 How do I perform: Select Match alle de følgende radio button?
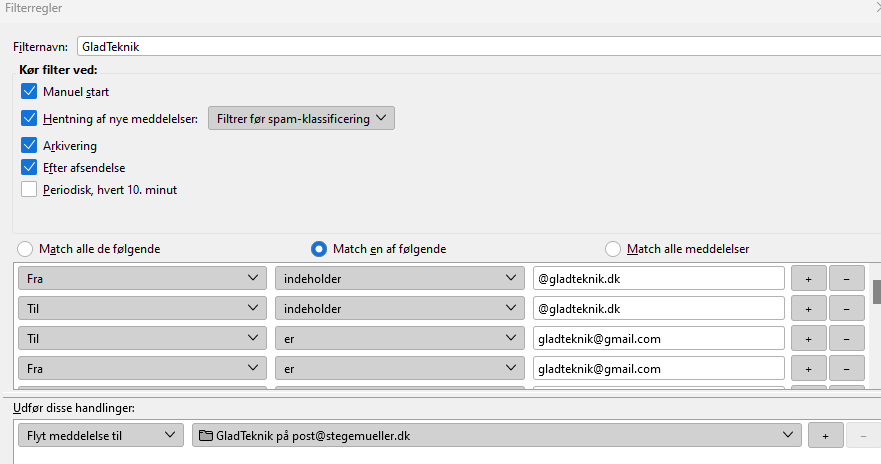(25, 249)
